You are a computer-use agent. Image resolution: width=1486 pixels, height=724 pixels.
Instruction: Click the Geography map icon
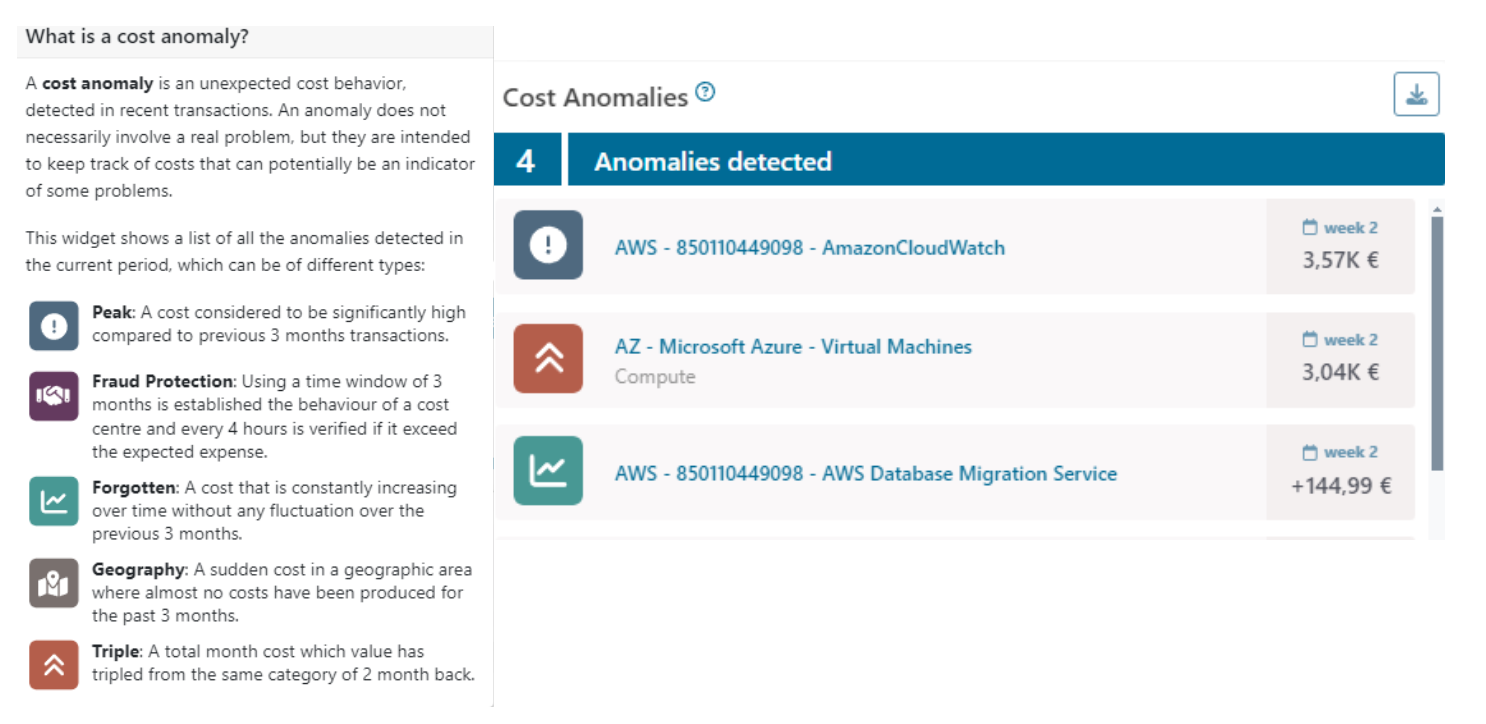click(x=54, y=583)
